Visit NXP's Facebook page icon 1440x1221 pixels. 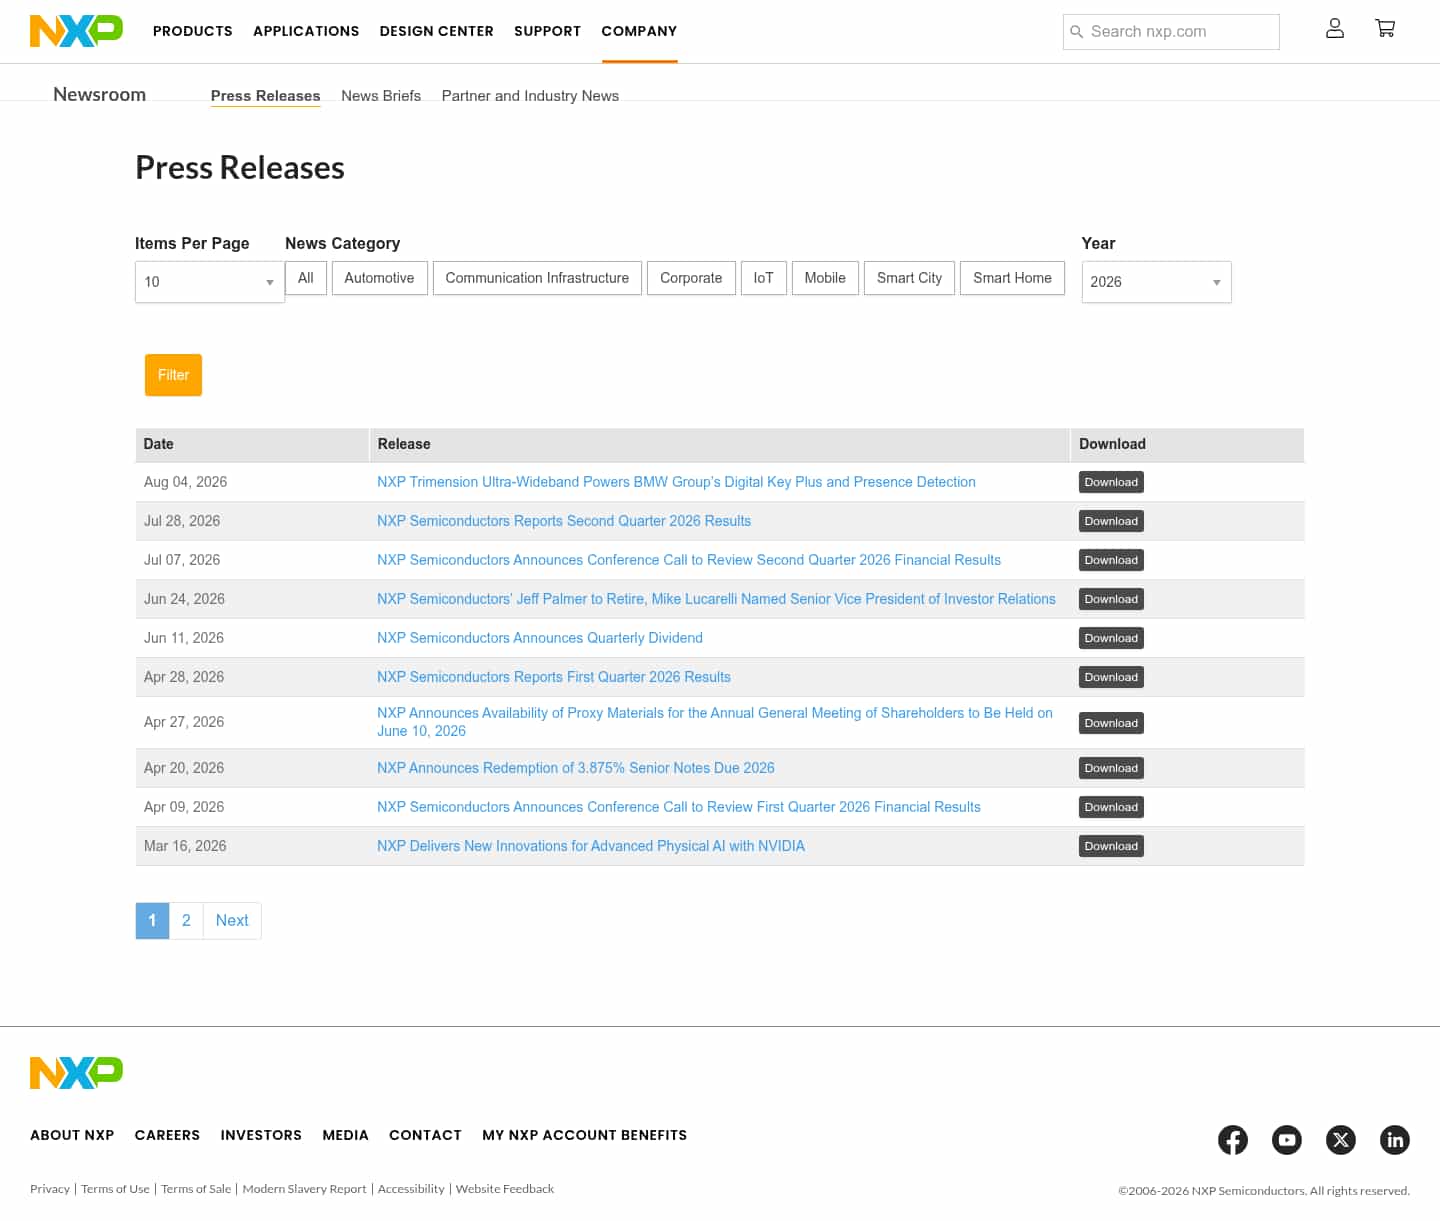tap(1233, 1139)
